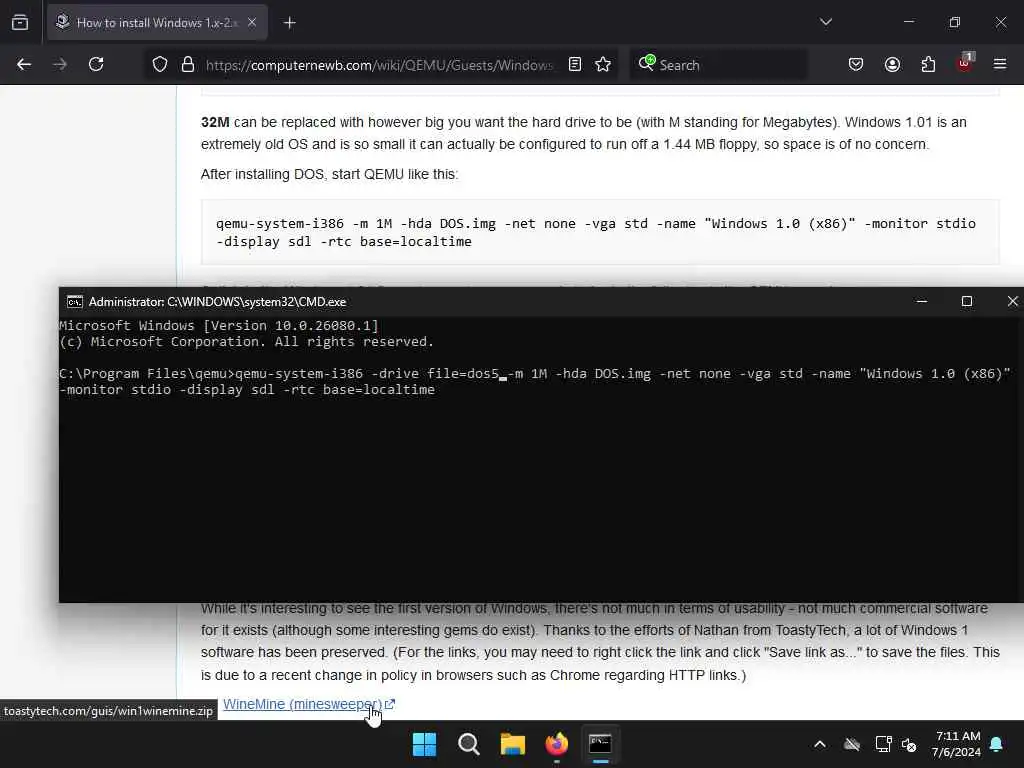The image size is (1024, 768).
Task: Open Pocket save icon
Action: [856, 64]
